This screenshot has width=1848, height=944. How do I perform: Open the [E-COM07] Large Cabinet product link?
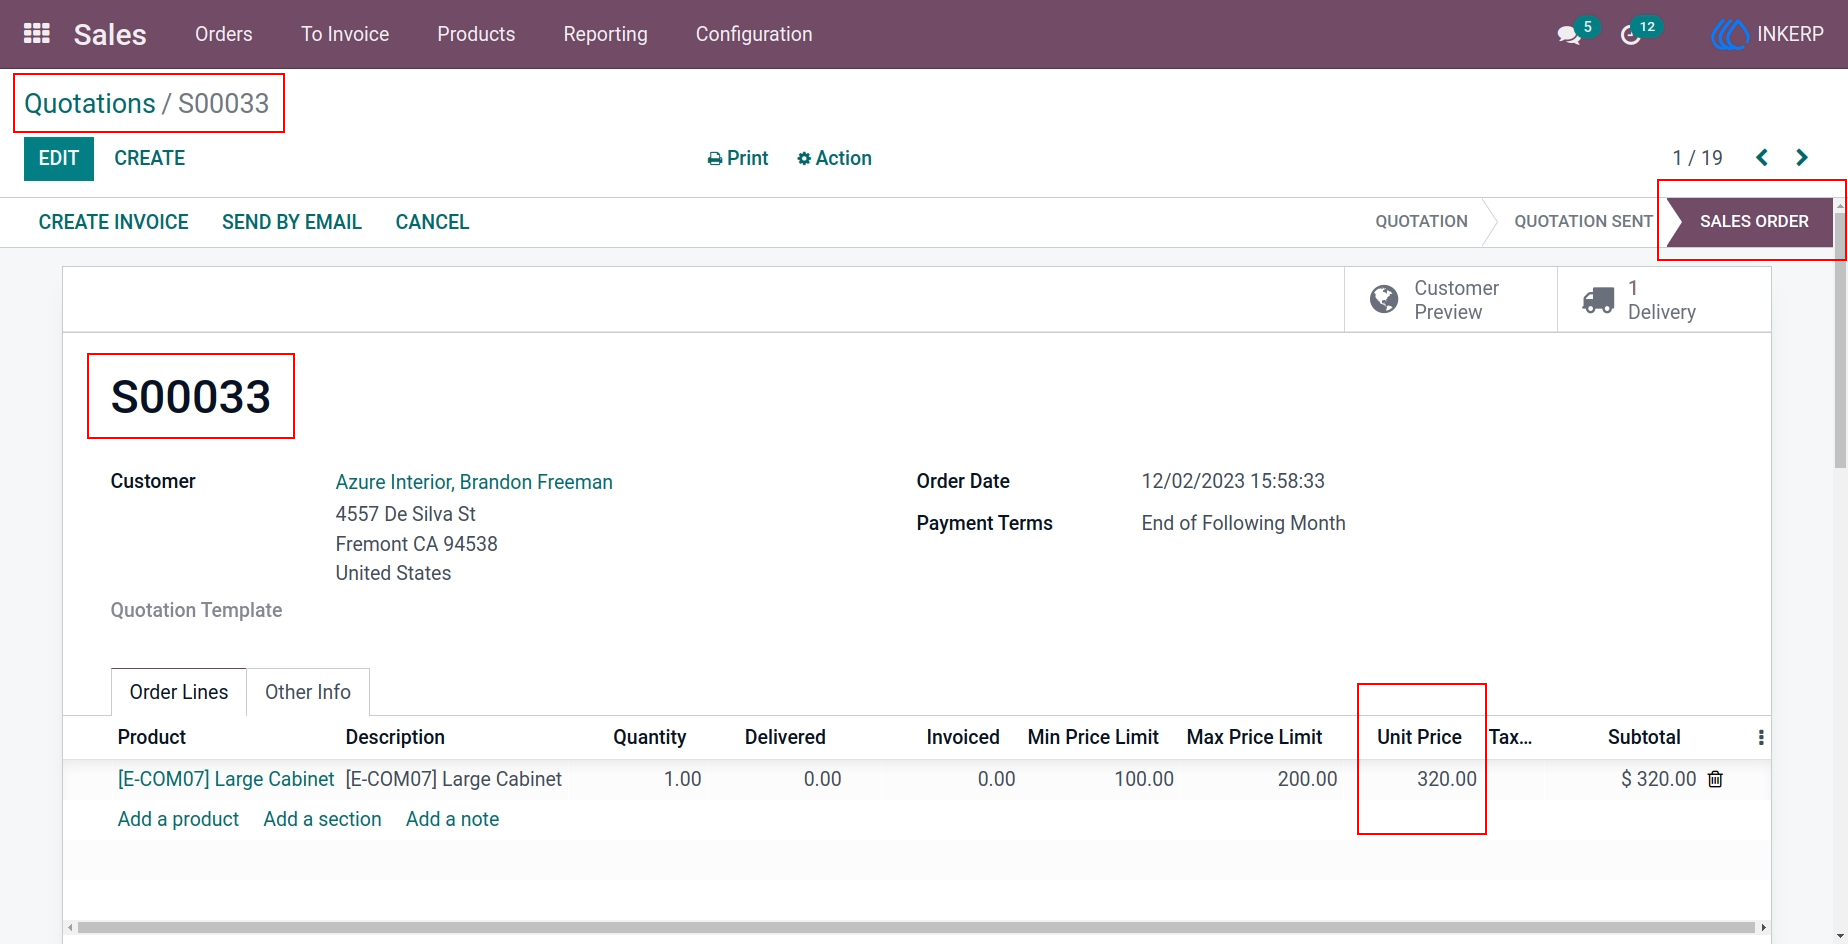(x=226, y=779)
